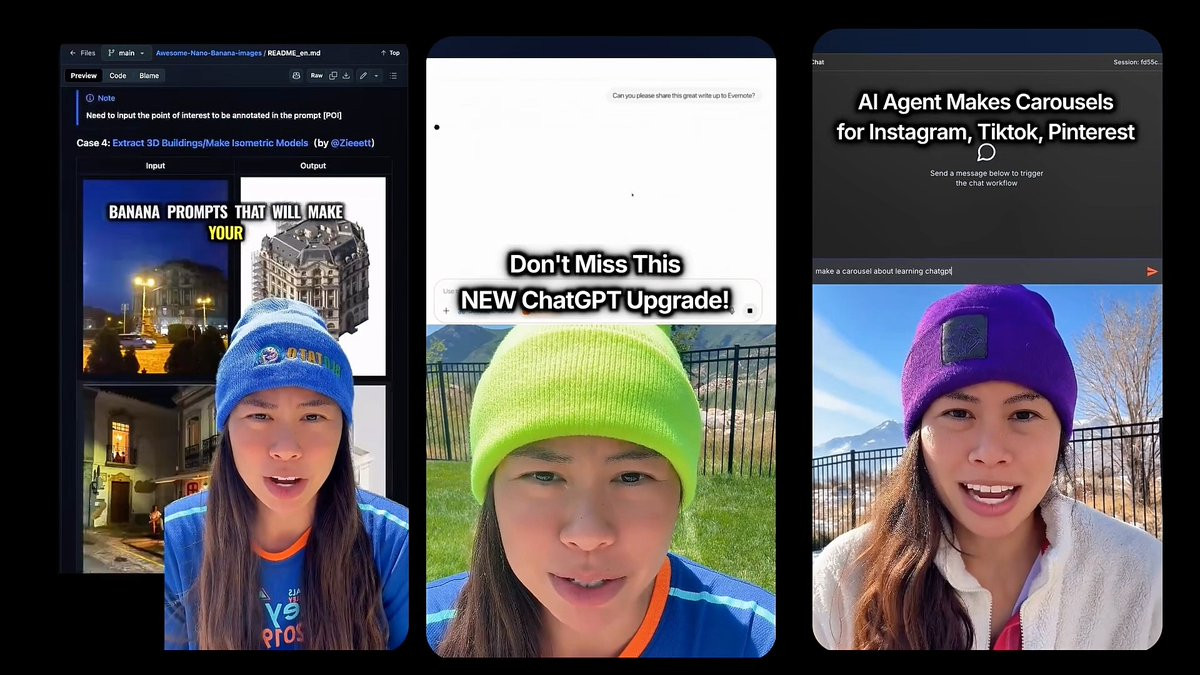Screen dimensions: 1200x675
Task: Click the chat bubble icon
Action: click(986, 153)
